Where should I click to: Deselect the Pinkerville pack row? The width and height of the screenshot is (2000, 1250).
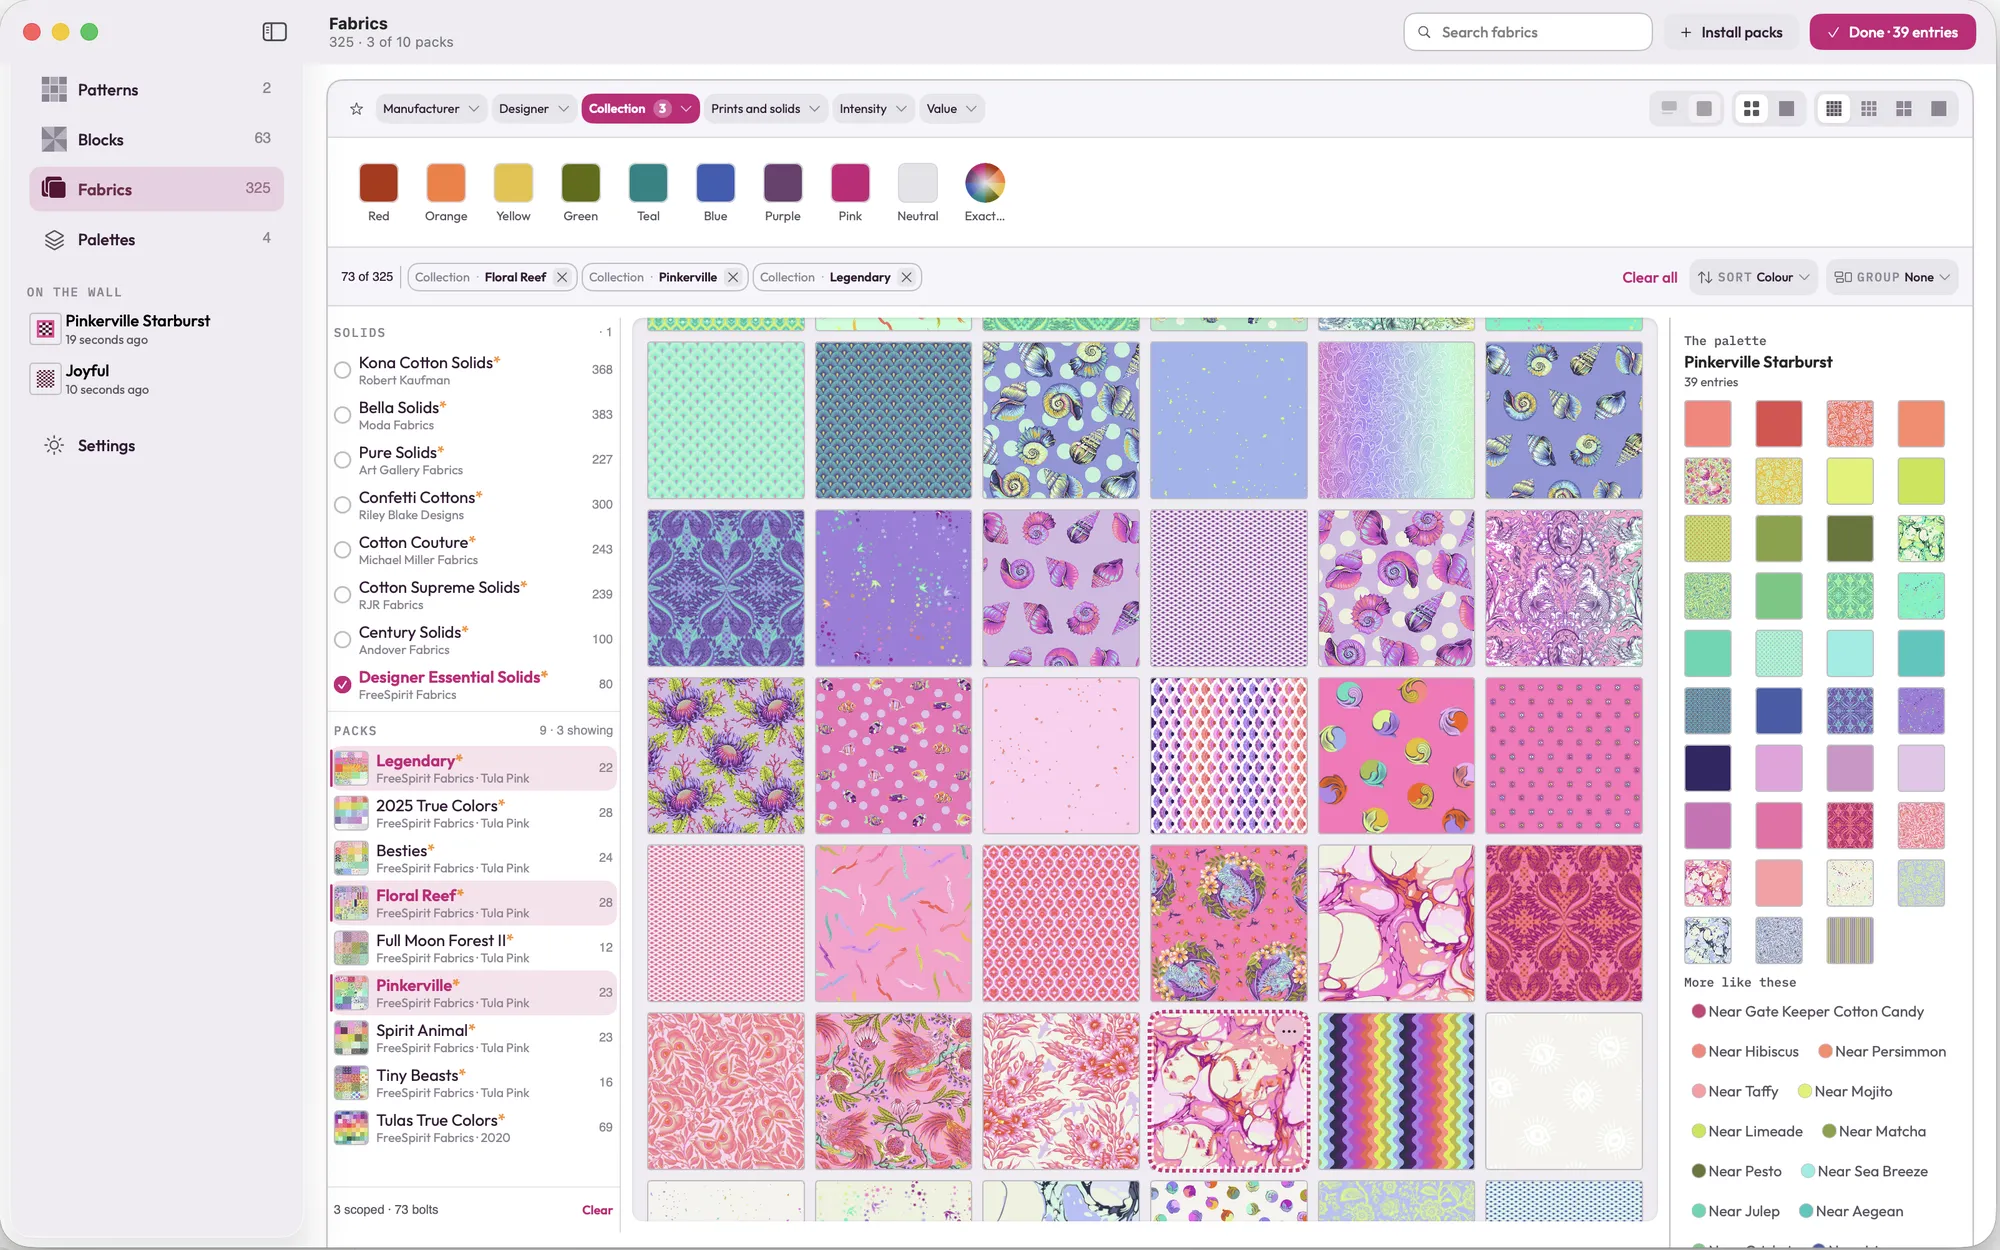pos(473,993)
